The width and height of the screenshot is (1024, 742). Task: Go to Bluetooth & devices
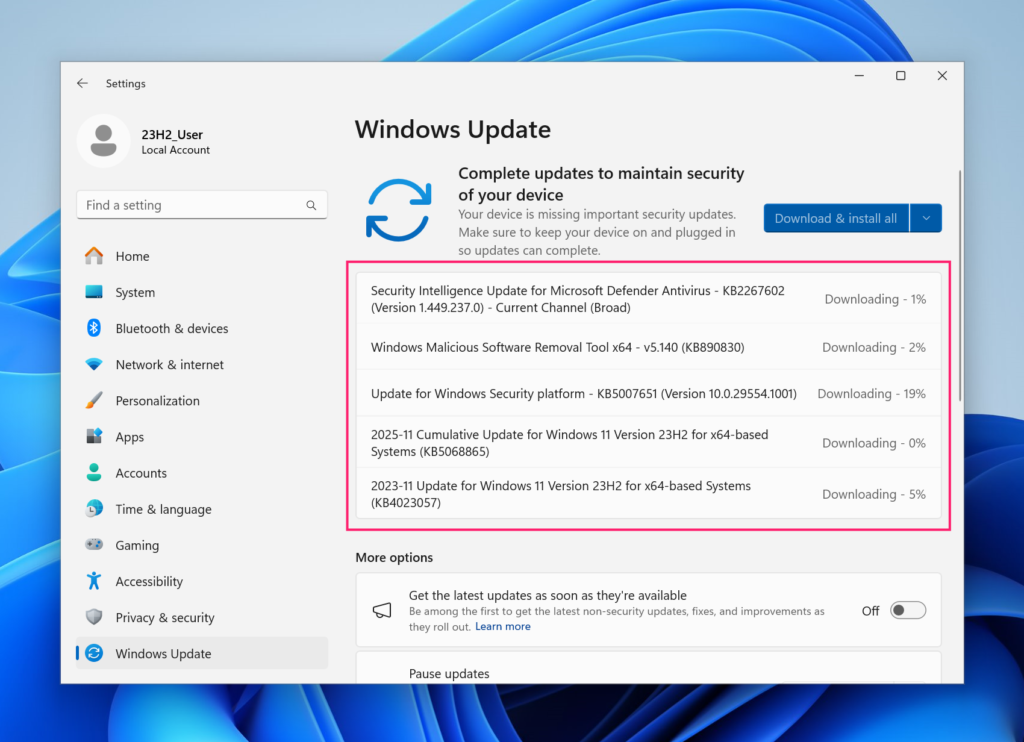[202, 328]
